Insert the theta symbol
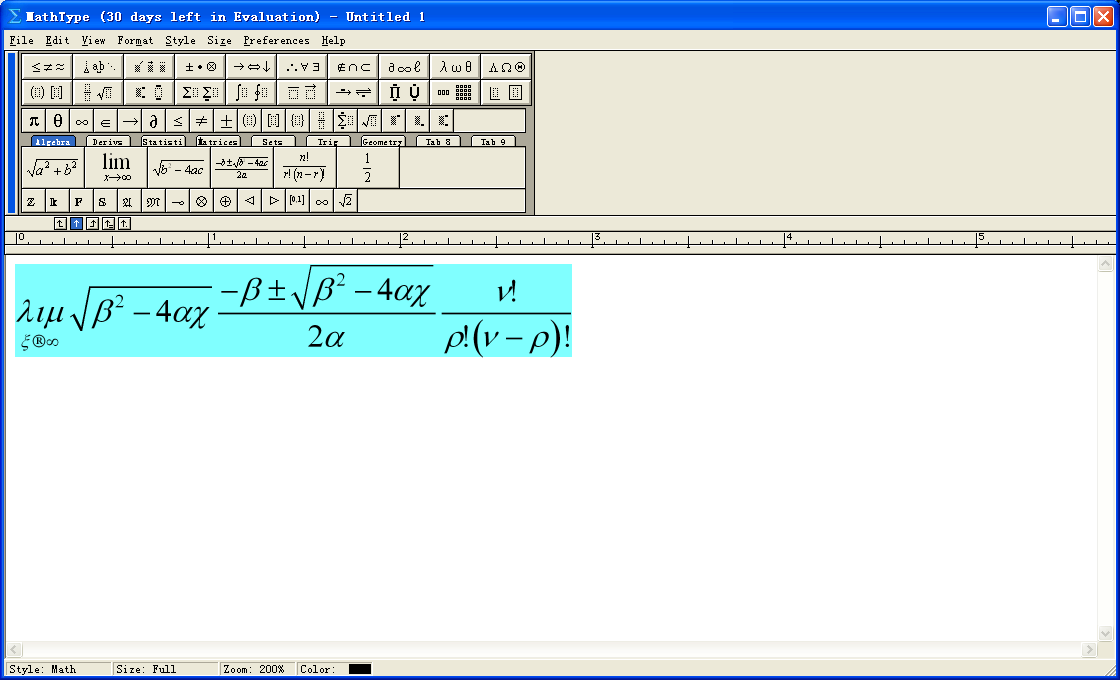1120x680 pixels. click(58, 121)
